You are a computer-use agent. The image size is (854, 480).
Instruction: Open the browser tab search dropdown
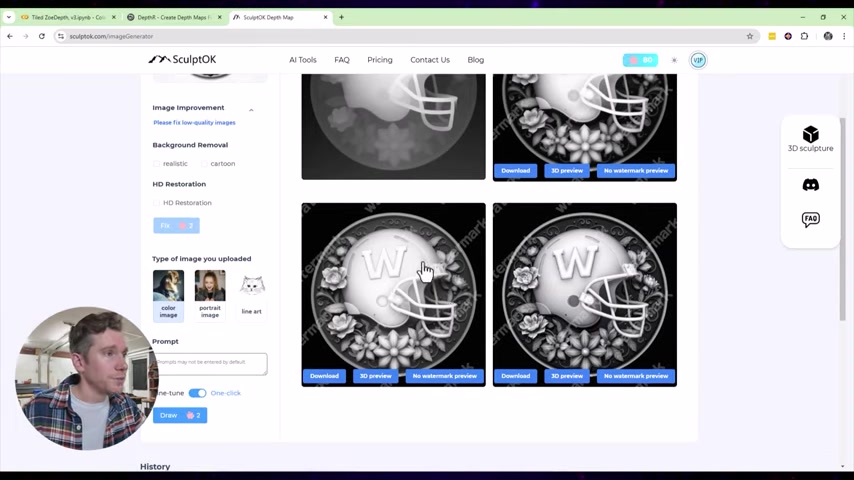9,17
